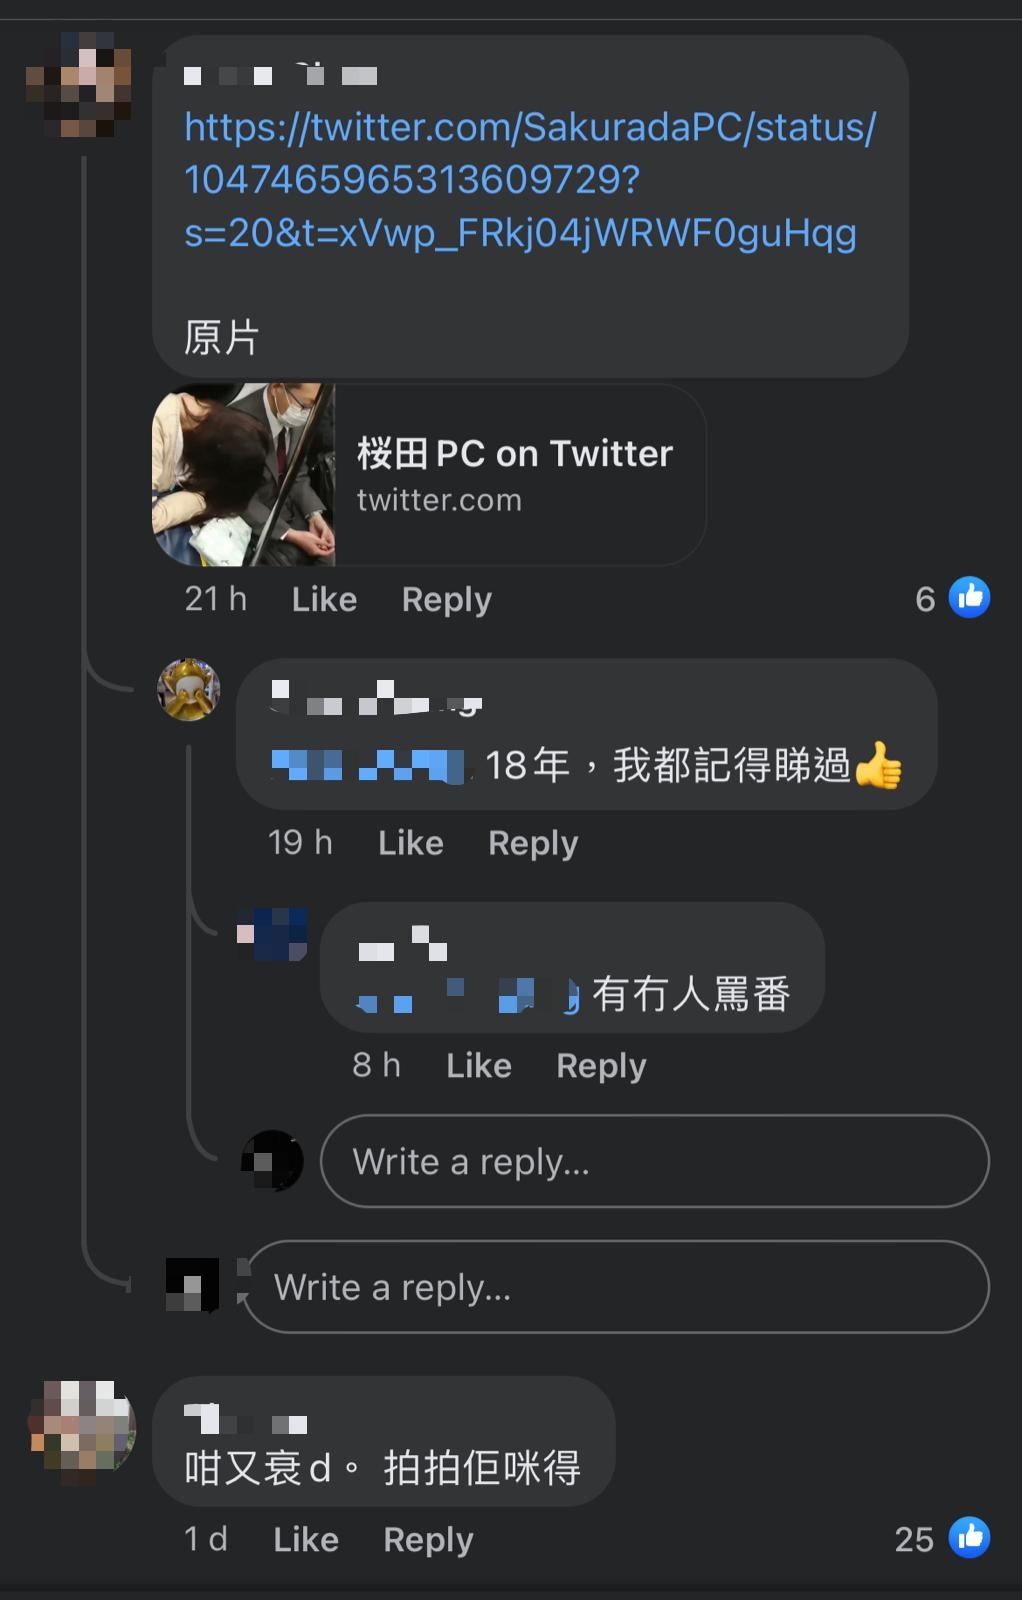Reply to the 1 d comment

(x=428, y=1539)
